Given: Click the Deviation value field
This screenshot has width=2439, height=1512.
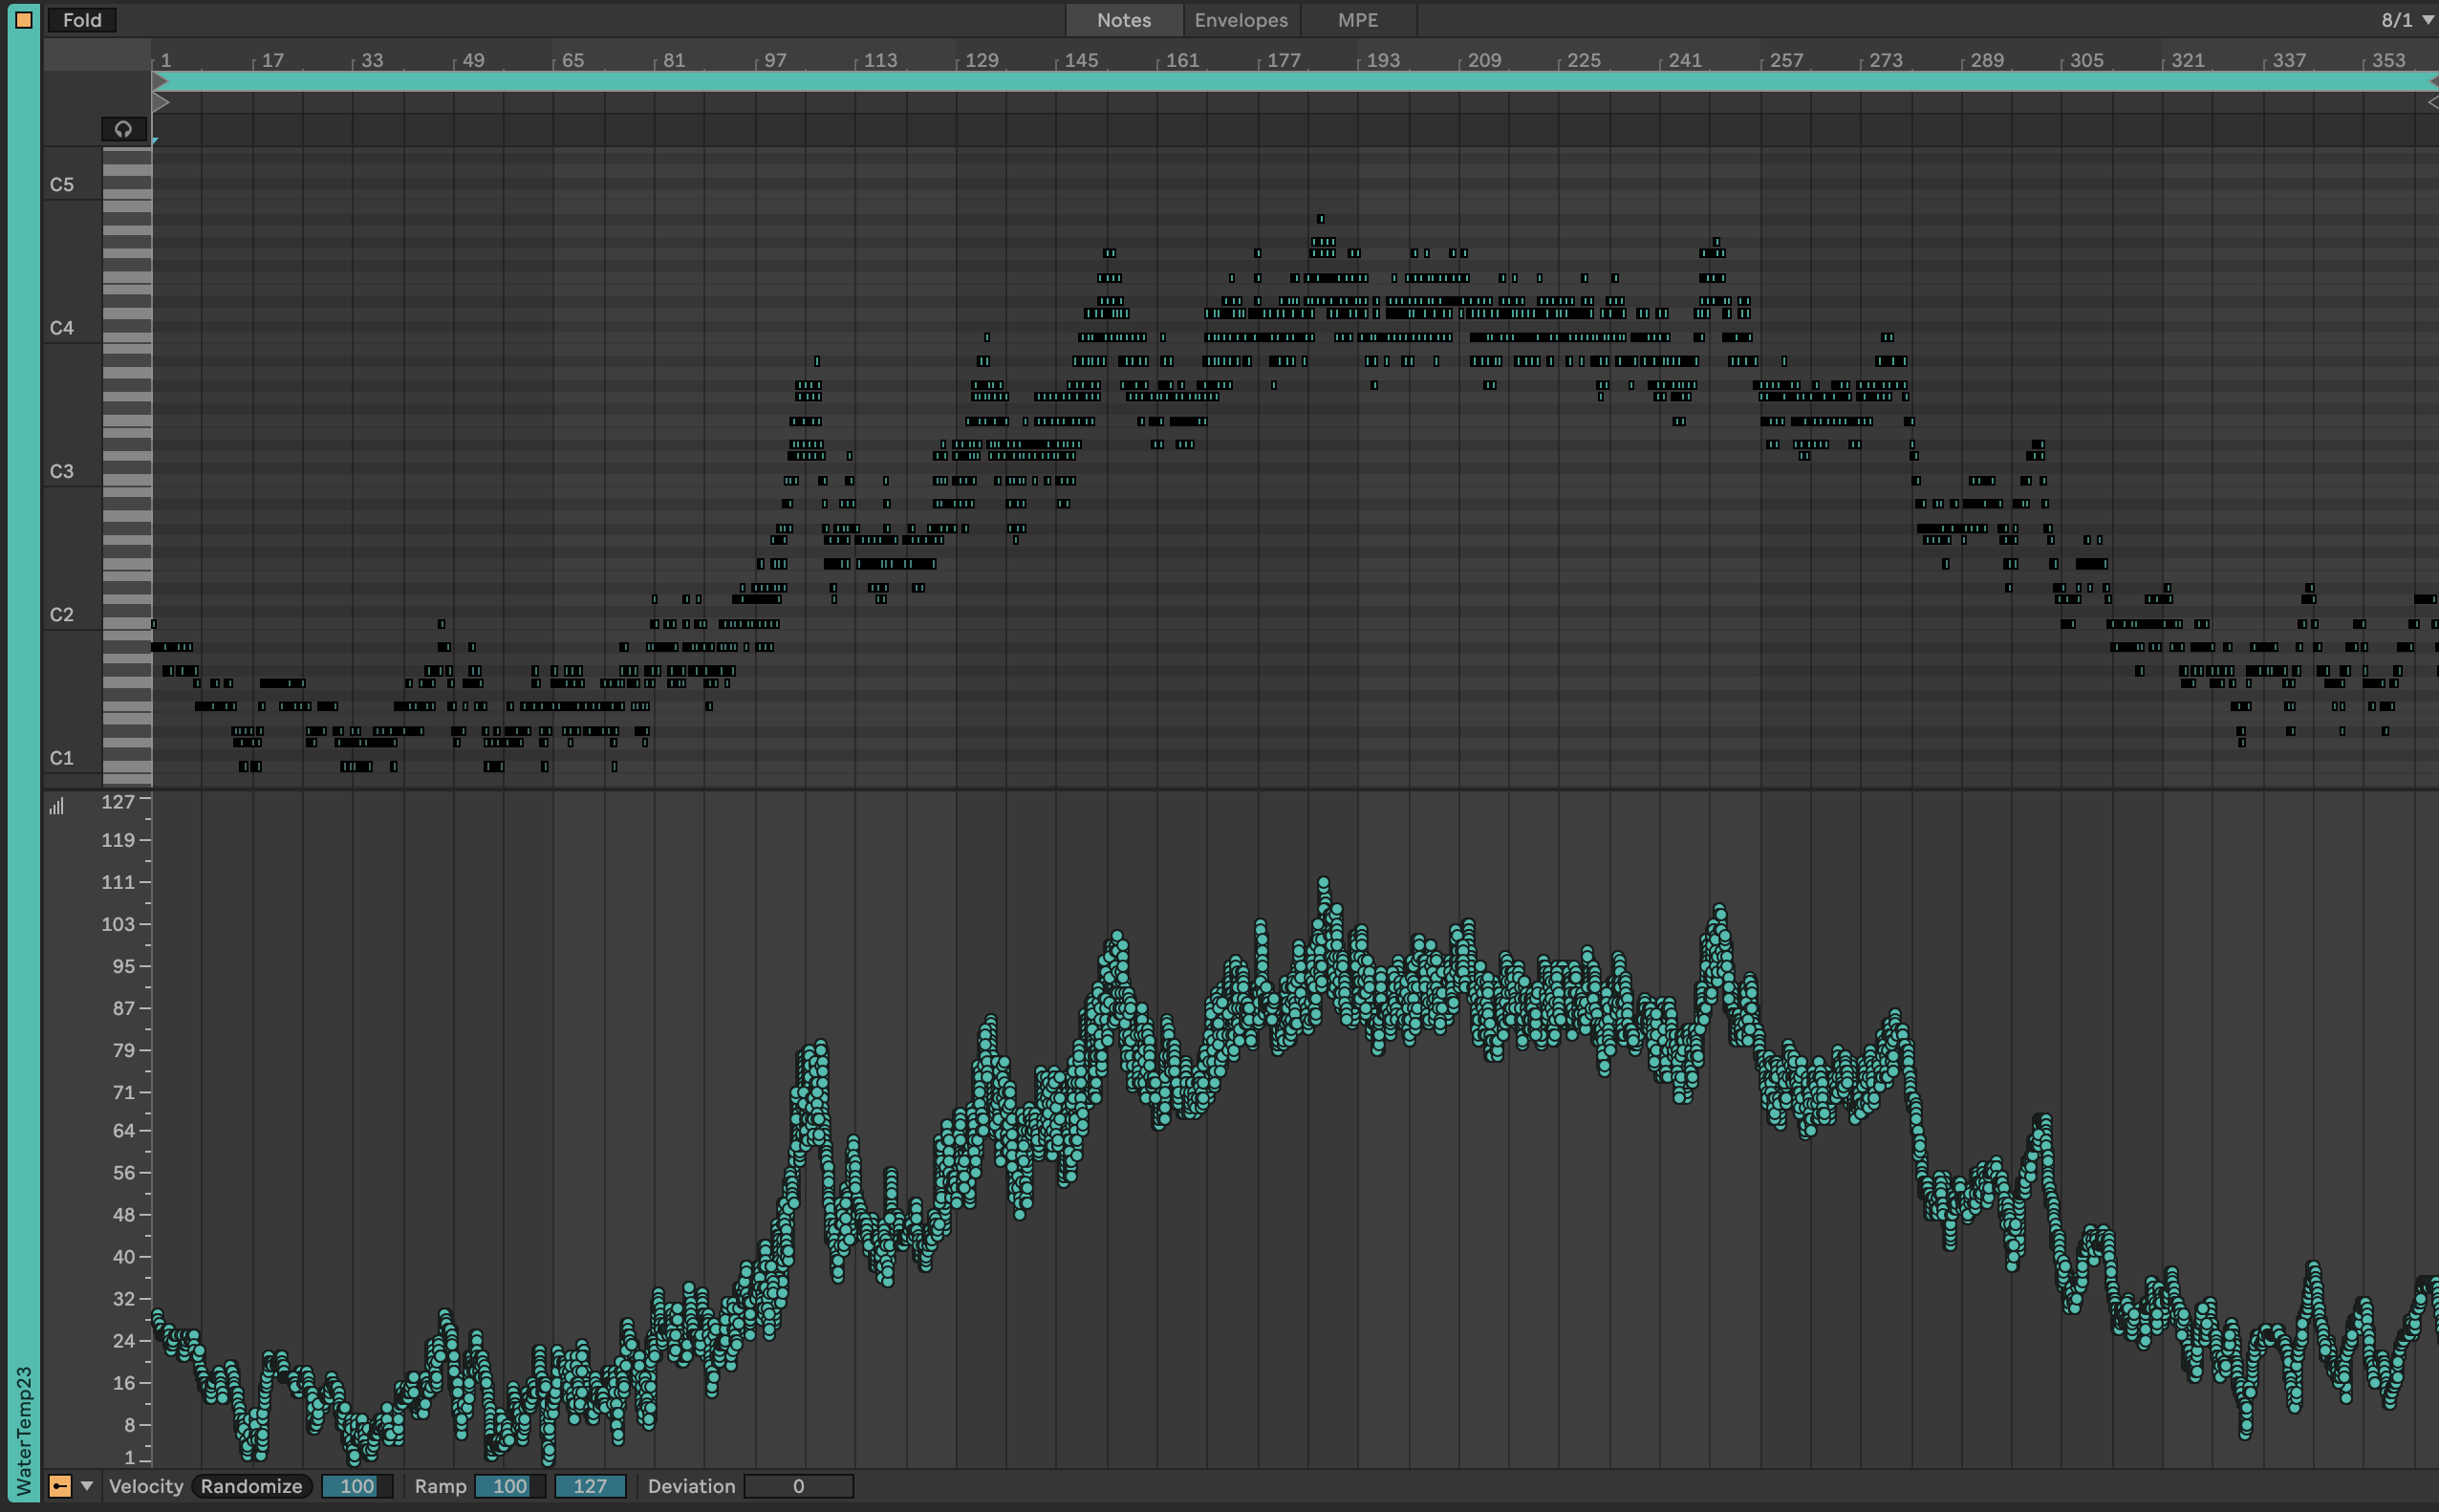Looking at the screenshot, I should (x=798, y=1486).
